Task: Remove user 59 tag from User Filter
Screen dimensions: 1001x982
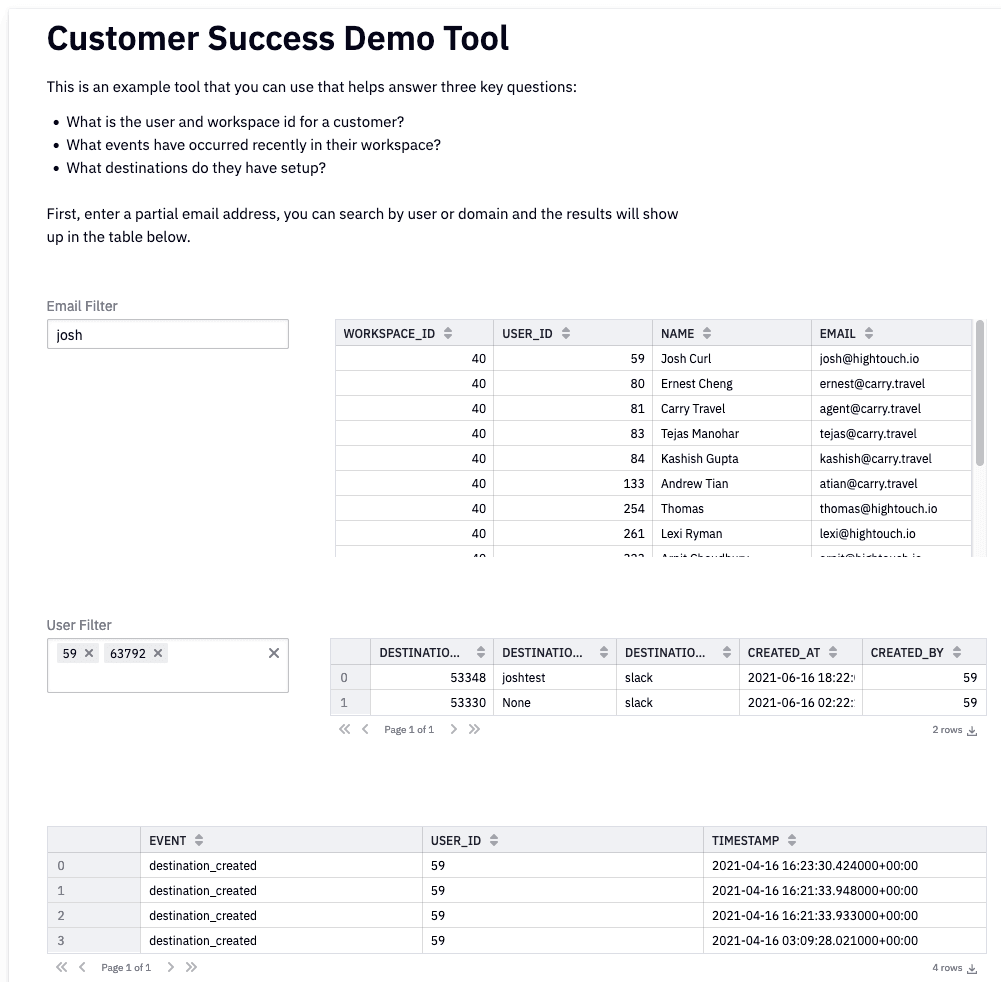Action: (89, 653)
